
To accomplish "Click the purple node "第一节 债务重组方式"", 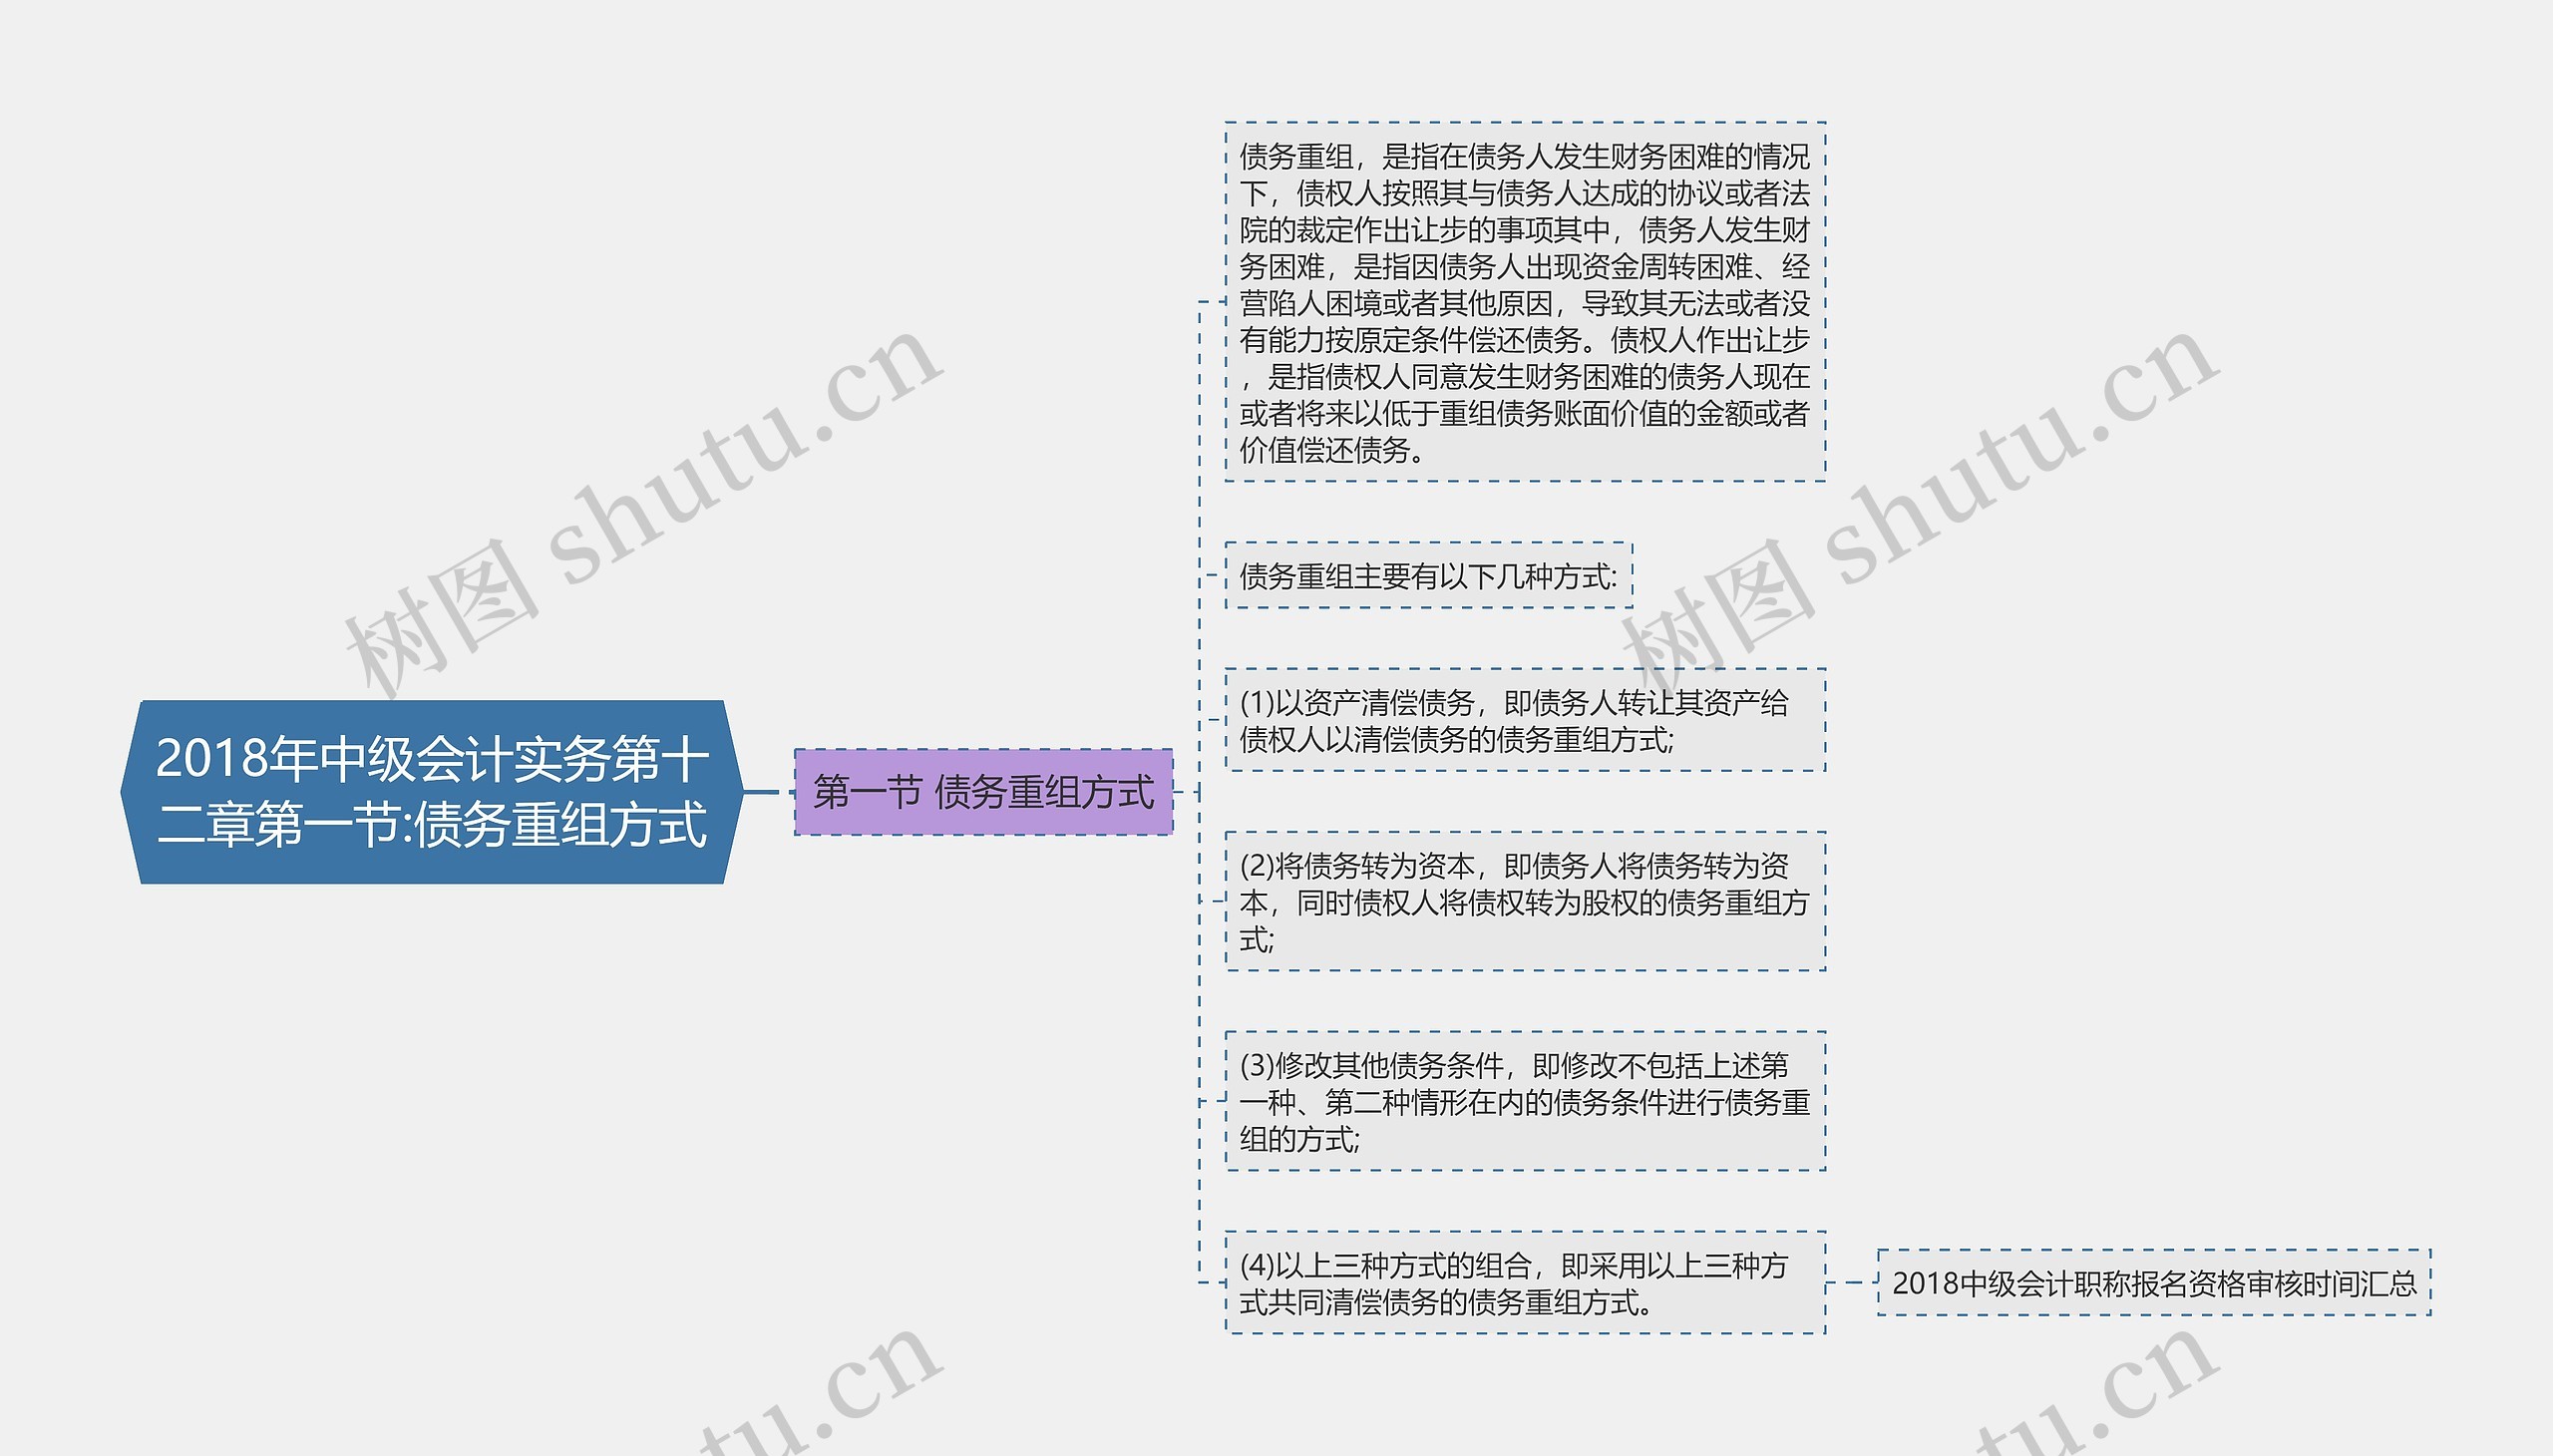I will coord(985,795).
